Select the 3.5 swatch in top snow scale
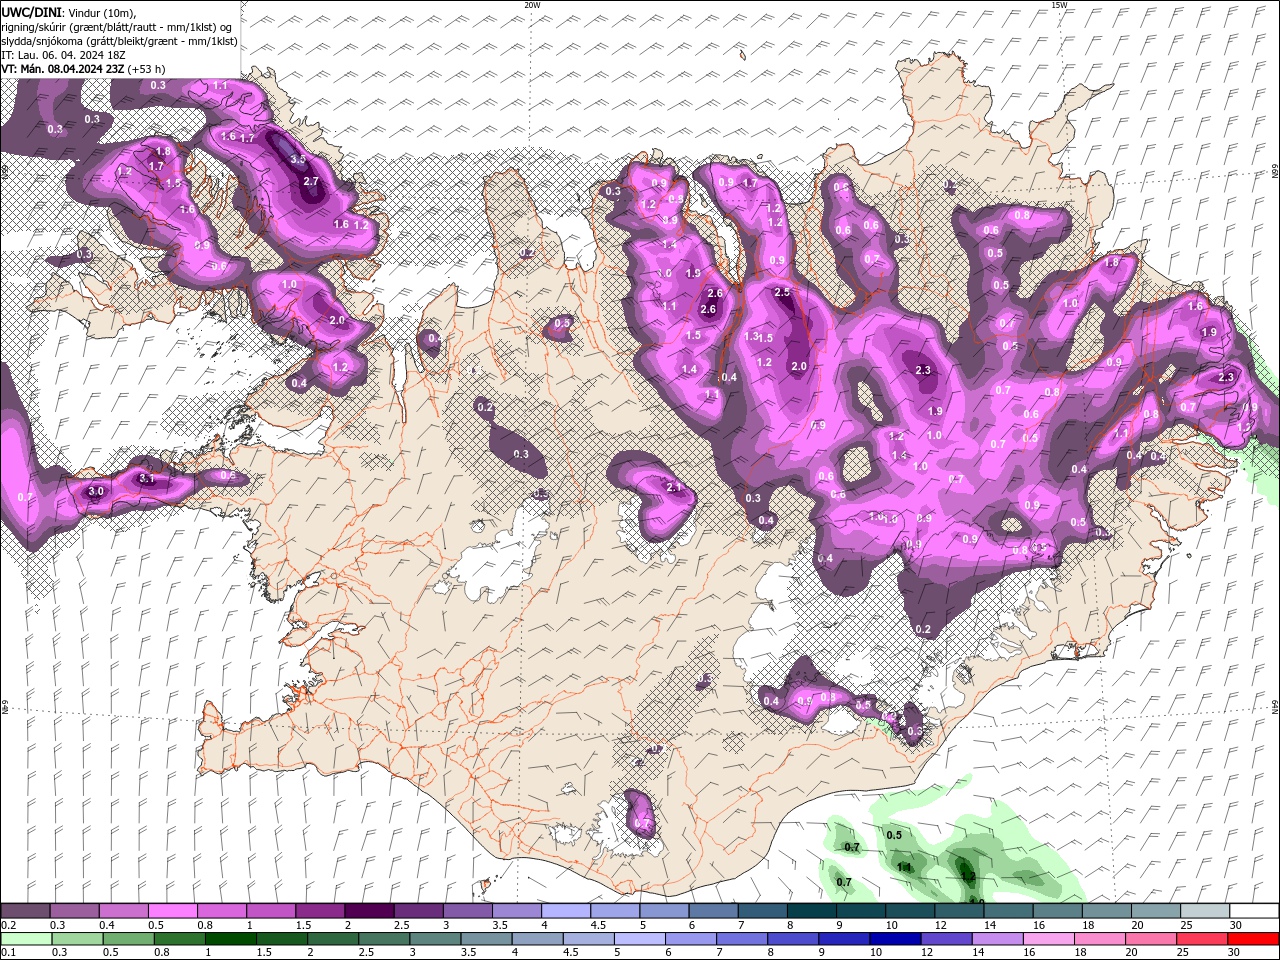Screen dimensions: 1280x960 click(517, 911)
